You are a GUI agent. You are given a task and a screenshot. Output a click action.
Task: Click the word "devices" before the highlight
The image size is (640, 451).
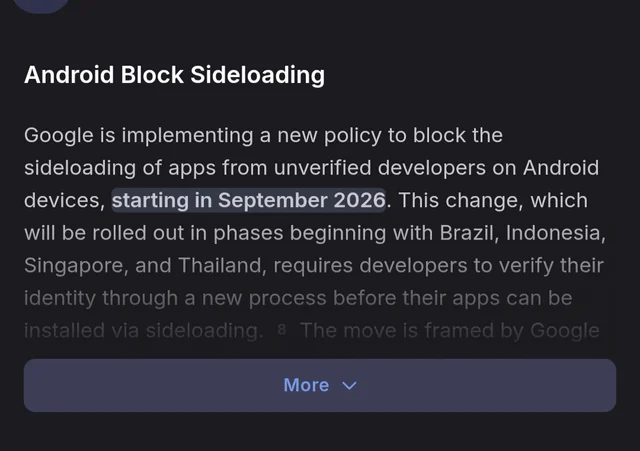point(61,200)
